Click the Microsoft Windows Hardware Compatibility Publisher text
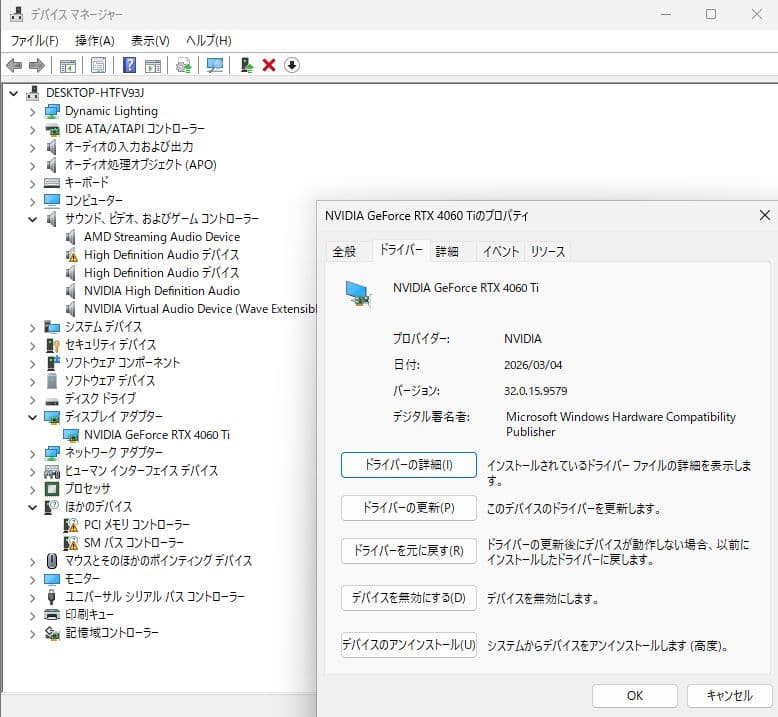The height and width of the screenshot is (717, 778). [620, 424]
